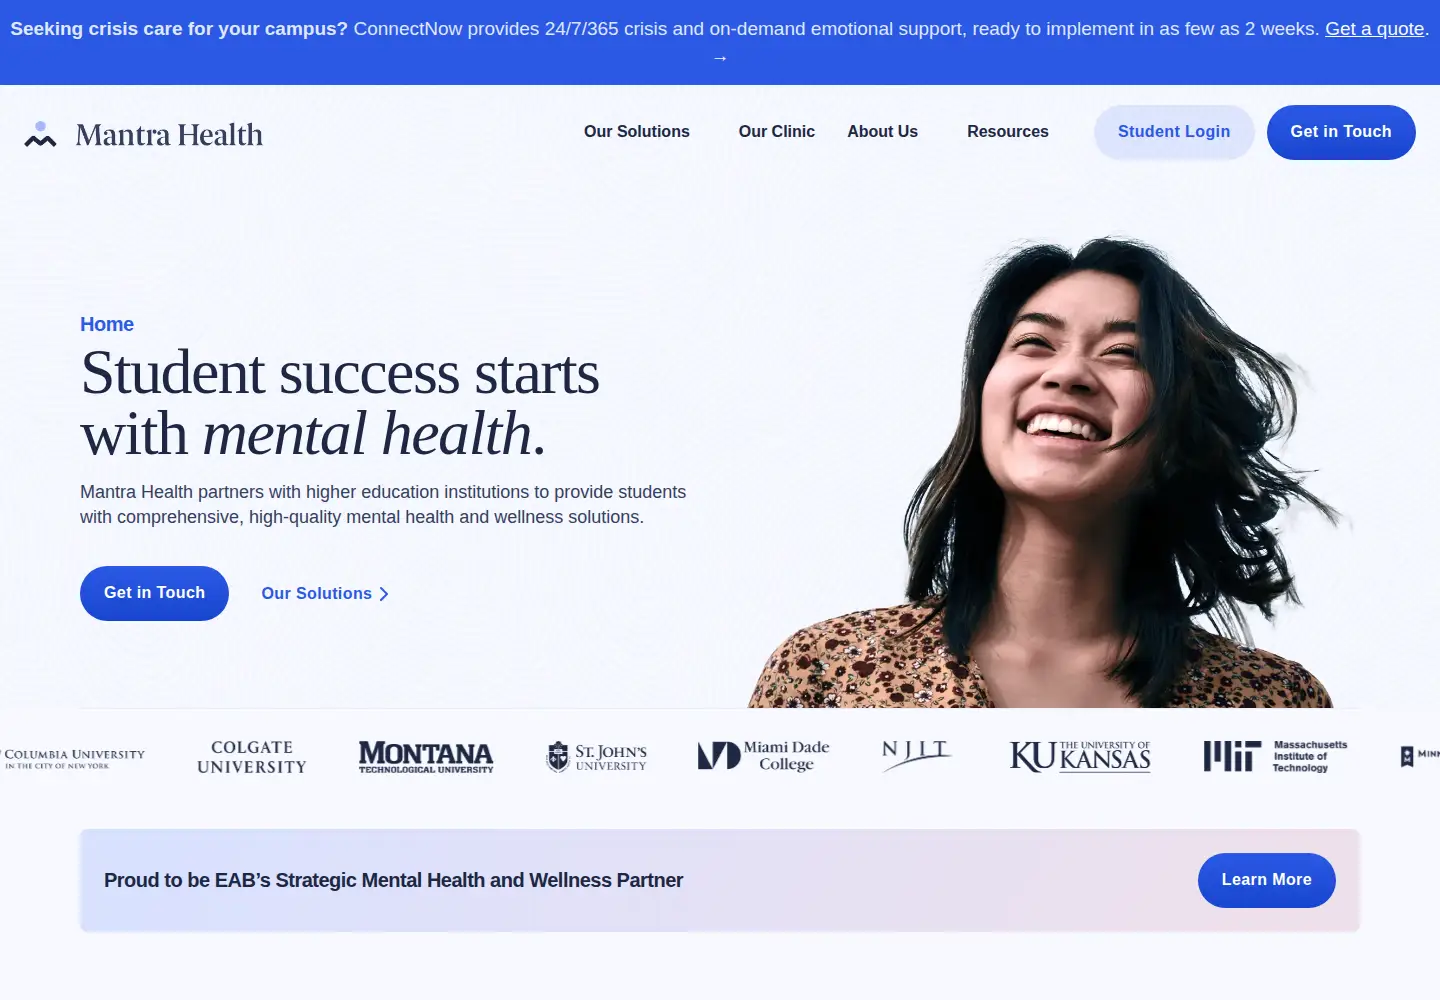Click the "Mantra Health partners with higher education" paragraph

click(383, 504)
